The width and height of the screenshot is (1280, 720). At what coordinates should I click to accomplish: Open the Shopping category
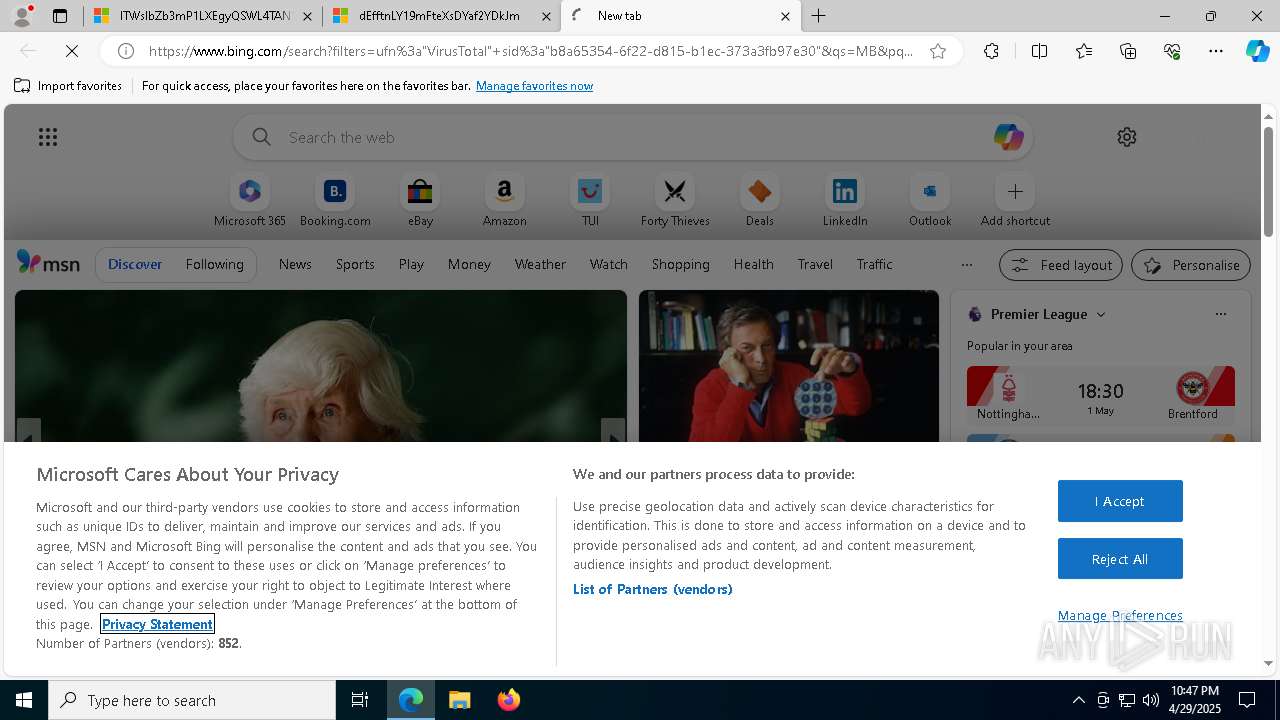click(681, 264)
